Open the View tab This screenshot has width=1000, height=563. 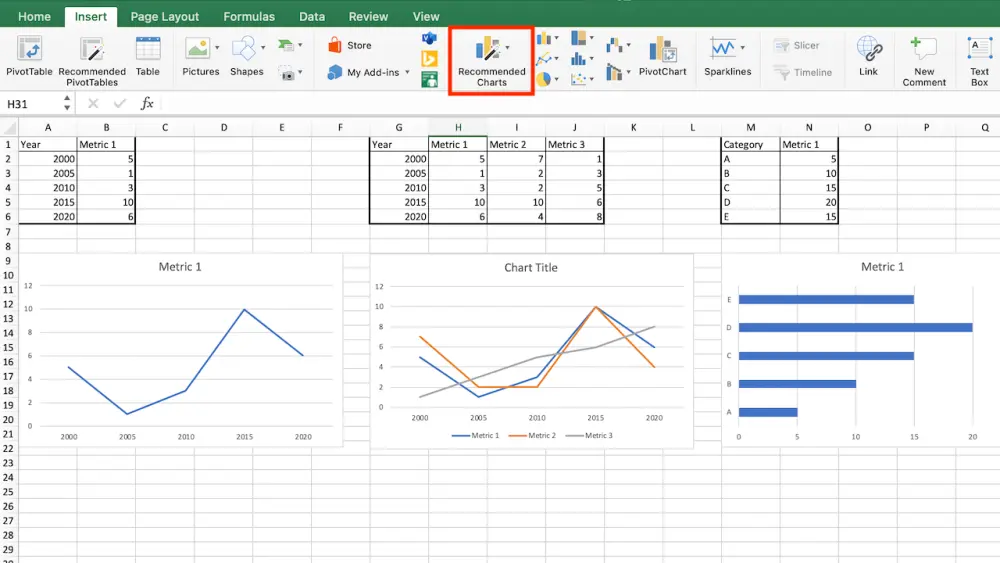425,17
